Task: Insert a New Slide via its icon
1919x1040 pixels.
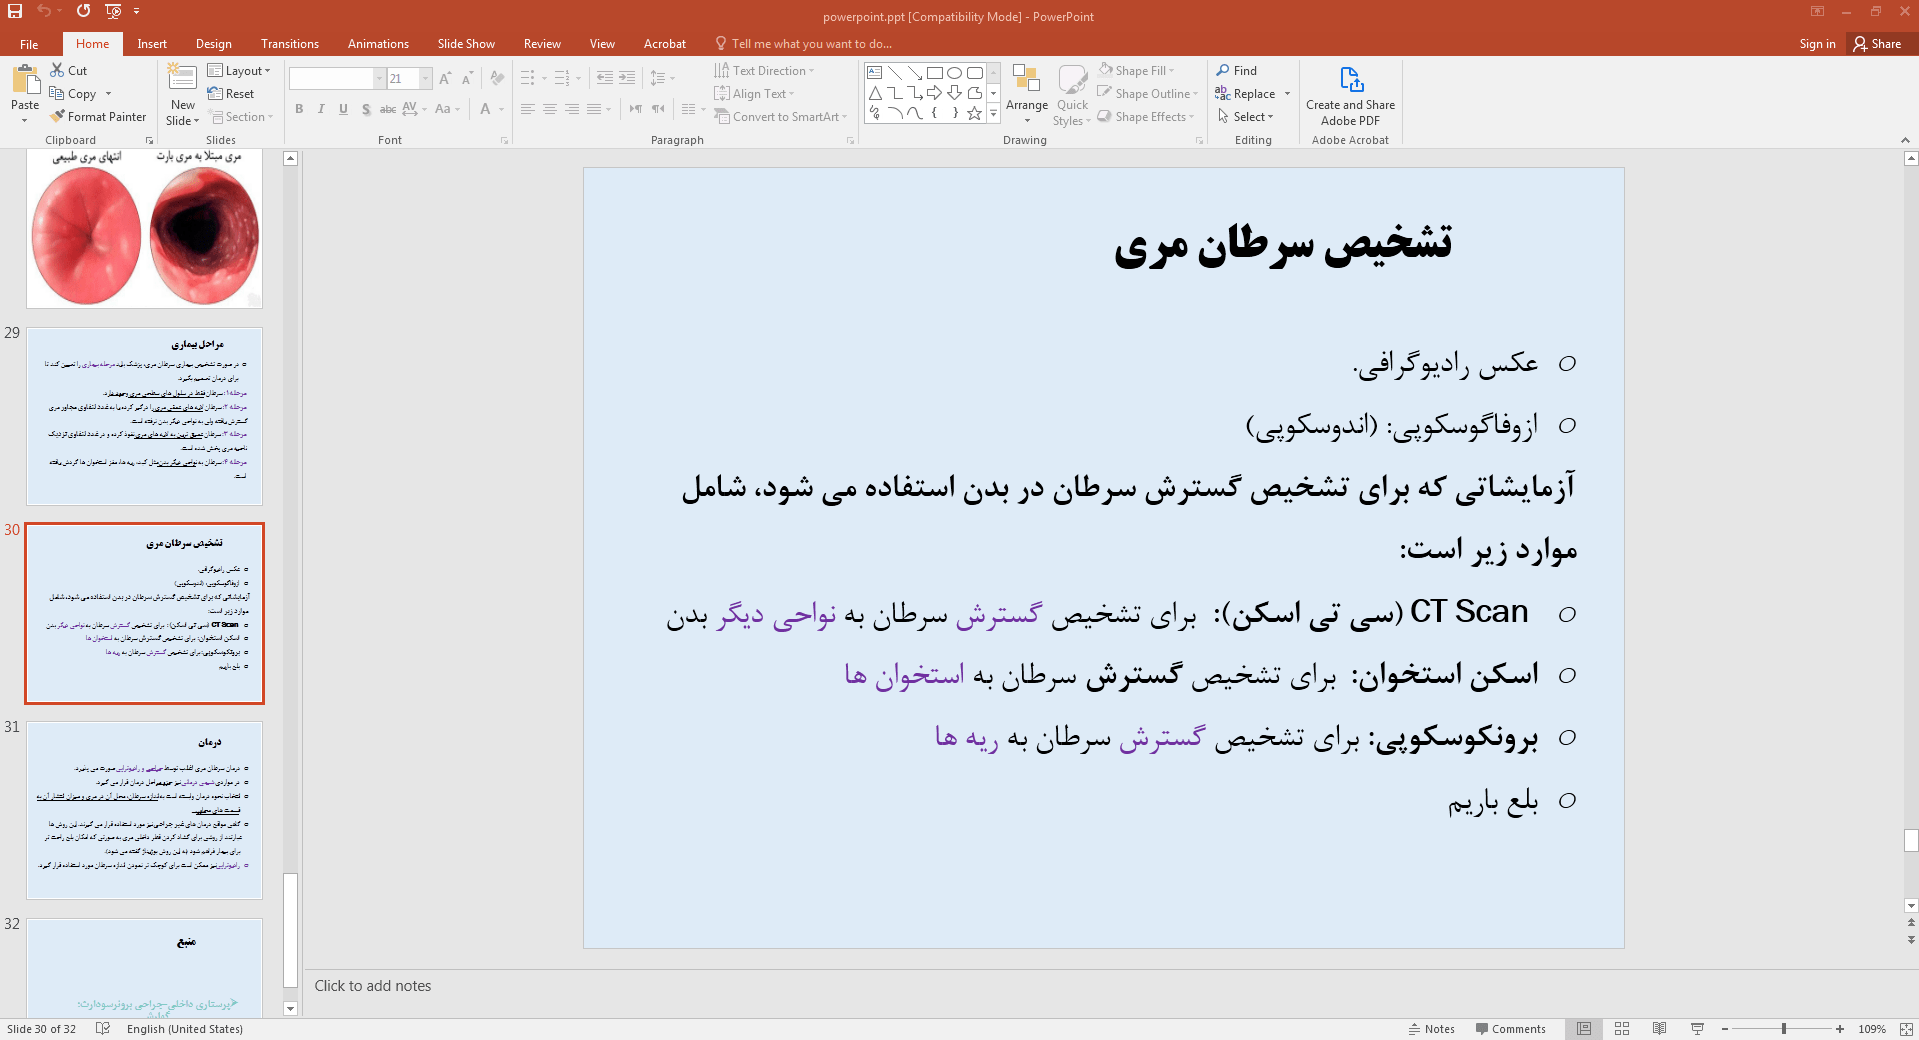Action: click(182, 79)
